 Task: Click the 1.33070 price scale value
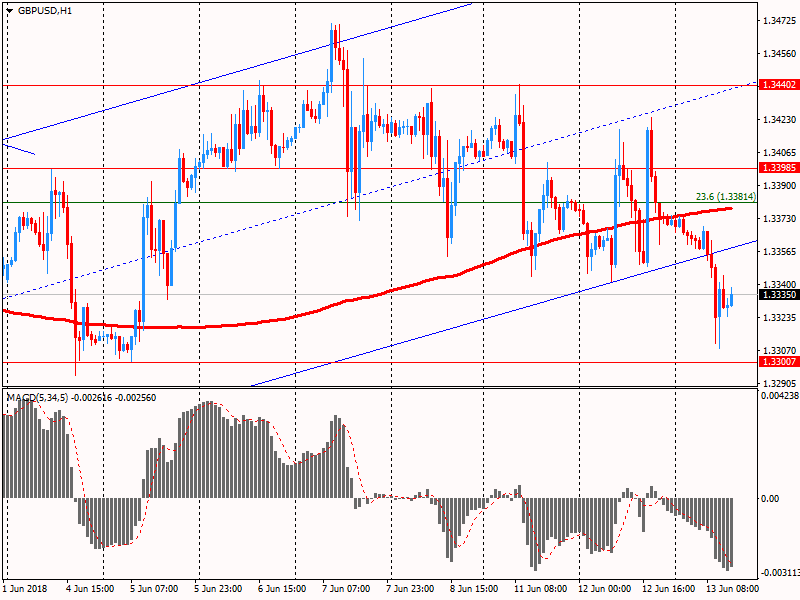coord(780,351)
